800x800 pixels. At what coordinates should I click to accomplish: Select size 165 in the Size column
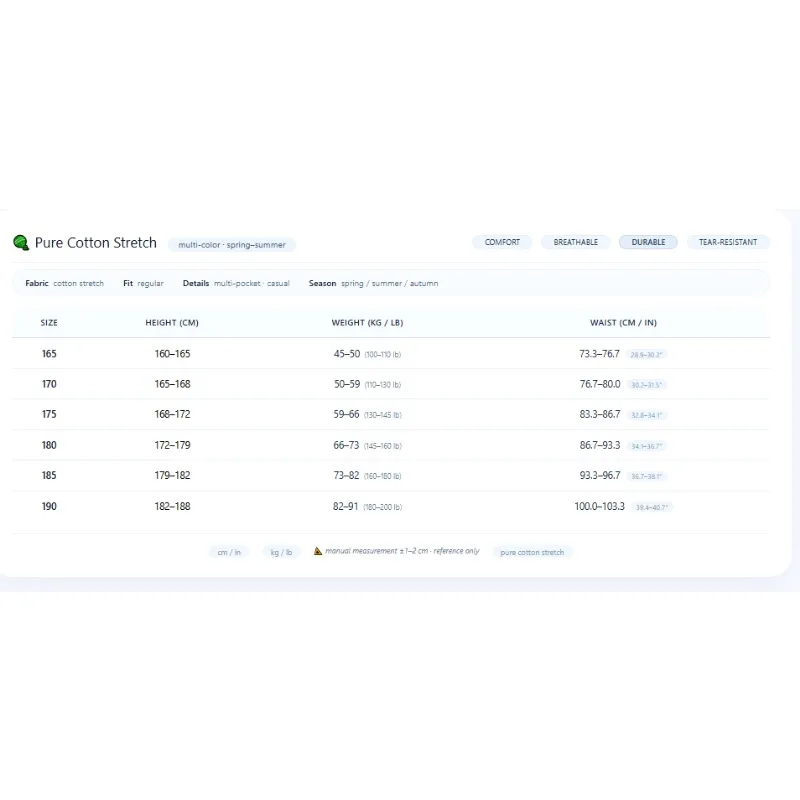[x=49, y=354]
